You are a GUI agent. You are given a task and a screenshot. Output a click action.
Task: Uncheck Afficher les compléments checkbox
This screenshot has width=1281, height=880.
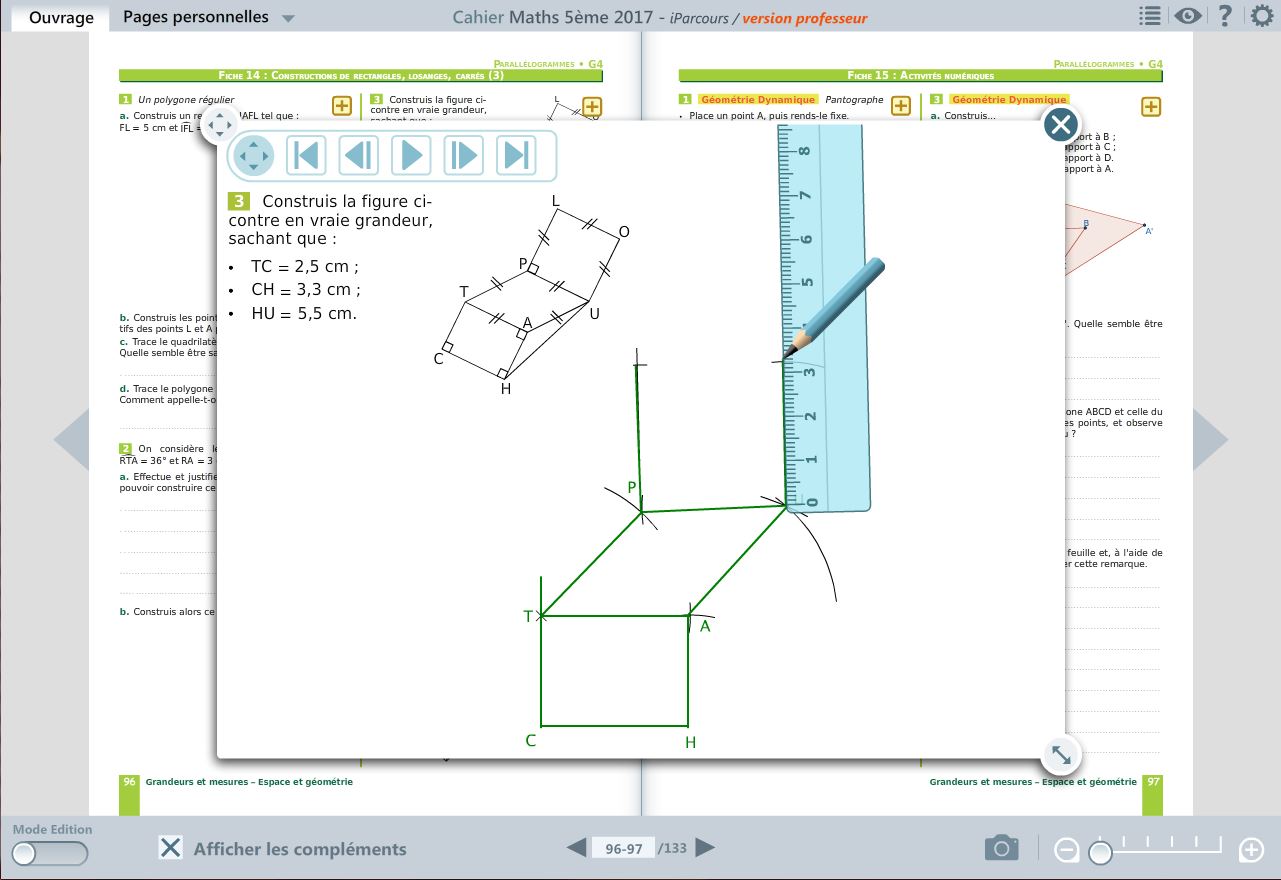pos(171,848)
